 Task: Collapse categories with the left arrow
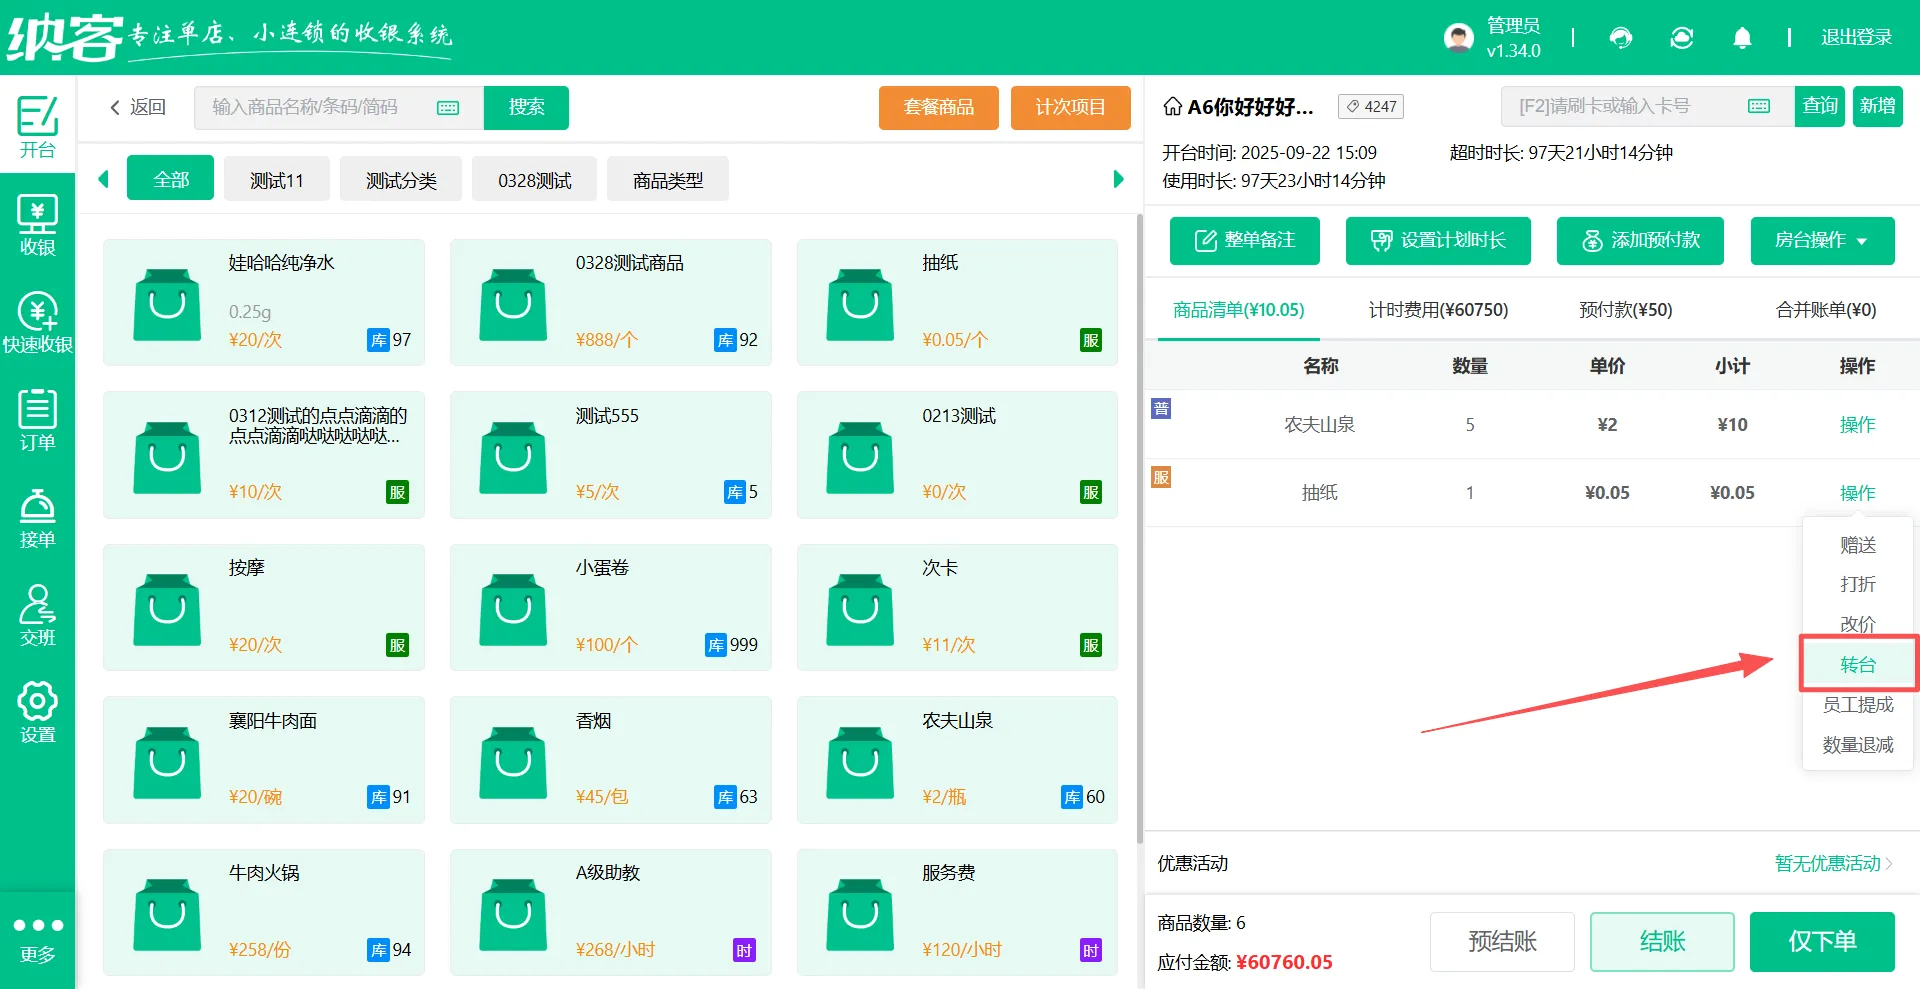pos(103,178)
